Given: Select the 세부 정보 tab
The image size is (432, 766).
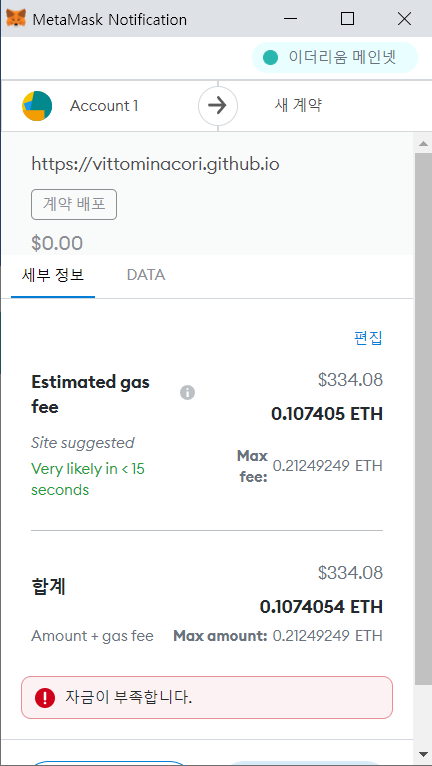Looking at the screenshot, I should click(x=53, y=275).
